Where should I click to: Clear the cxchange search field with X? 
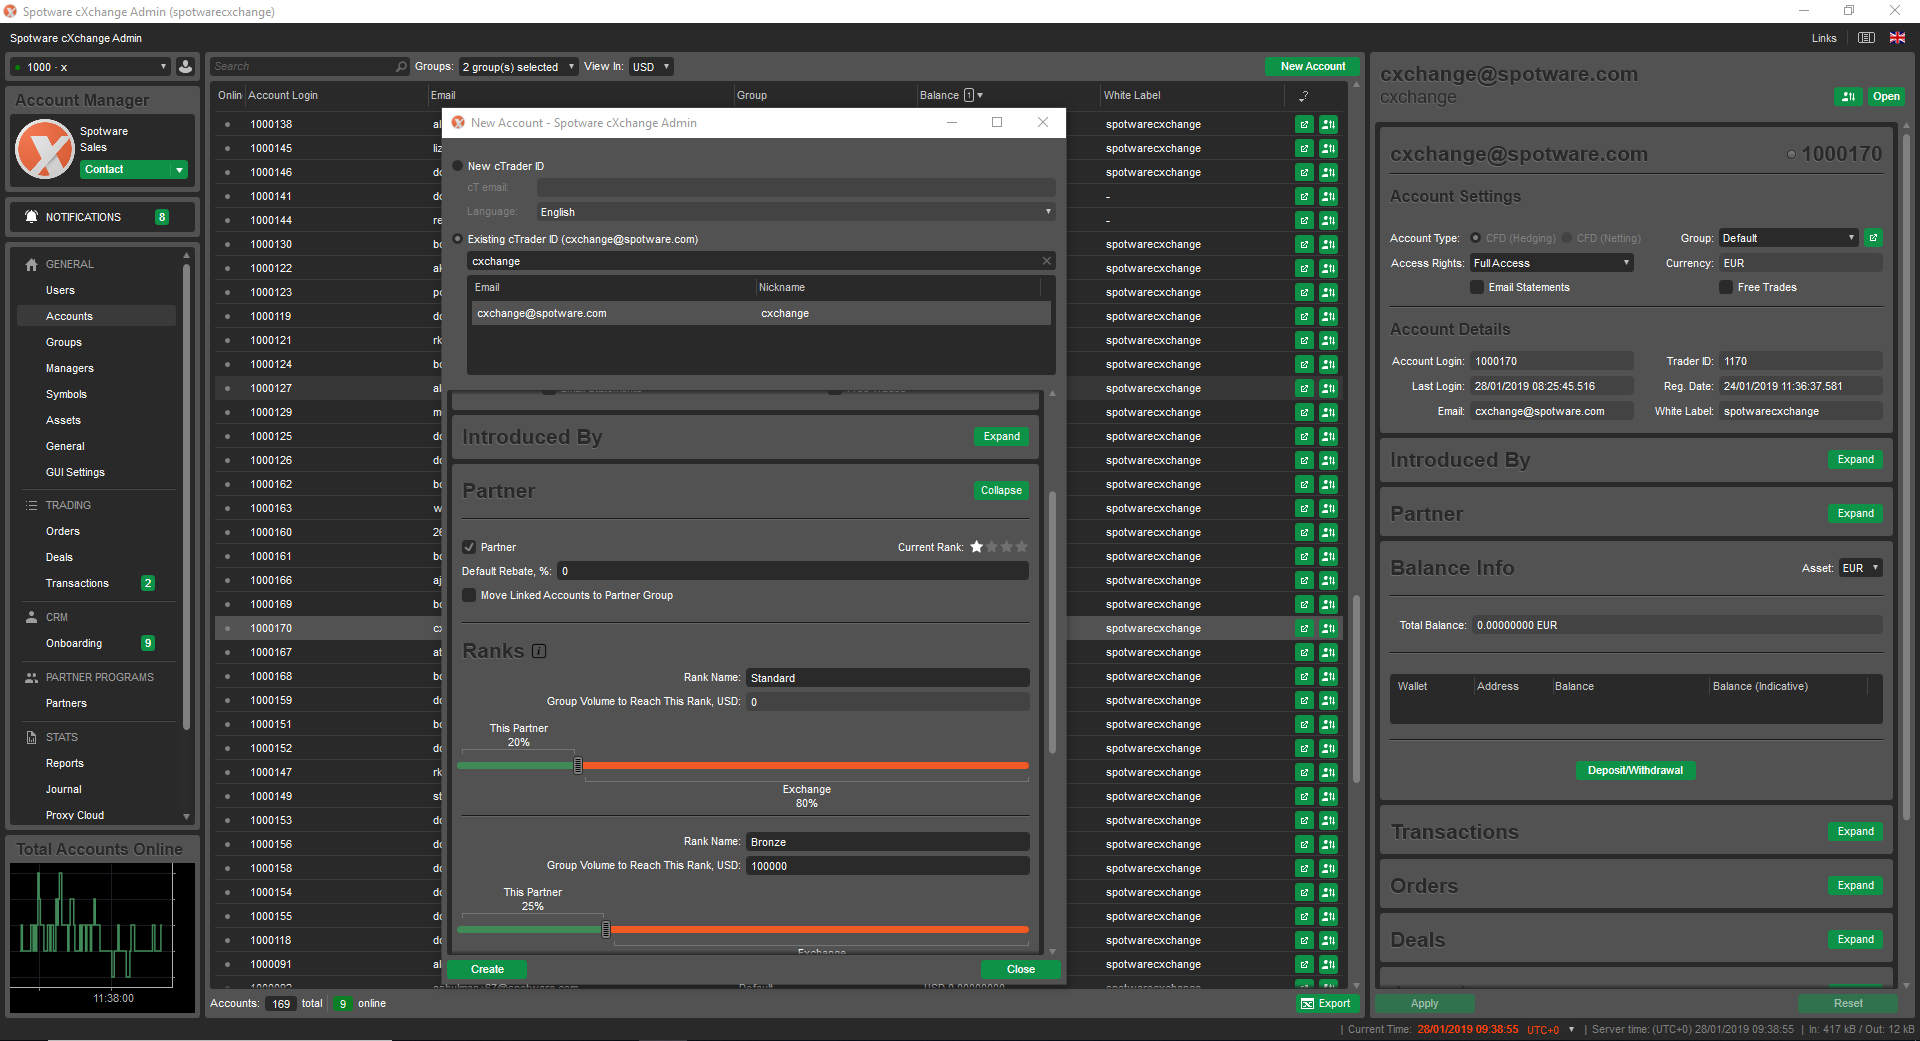click(1047, 261)
